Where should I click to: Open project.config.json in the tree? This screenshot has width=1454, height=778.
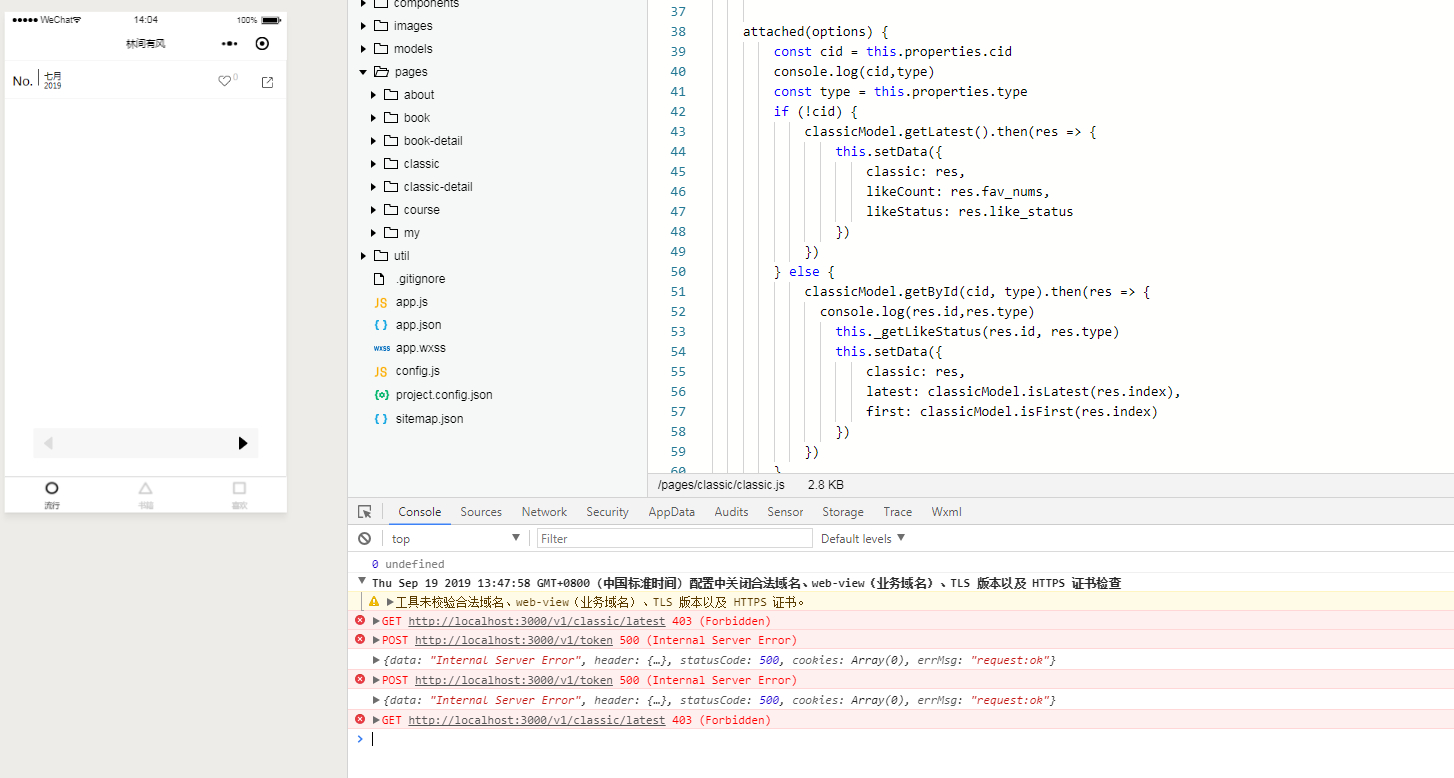pyautogui.click(x=444, y=395)
